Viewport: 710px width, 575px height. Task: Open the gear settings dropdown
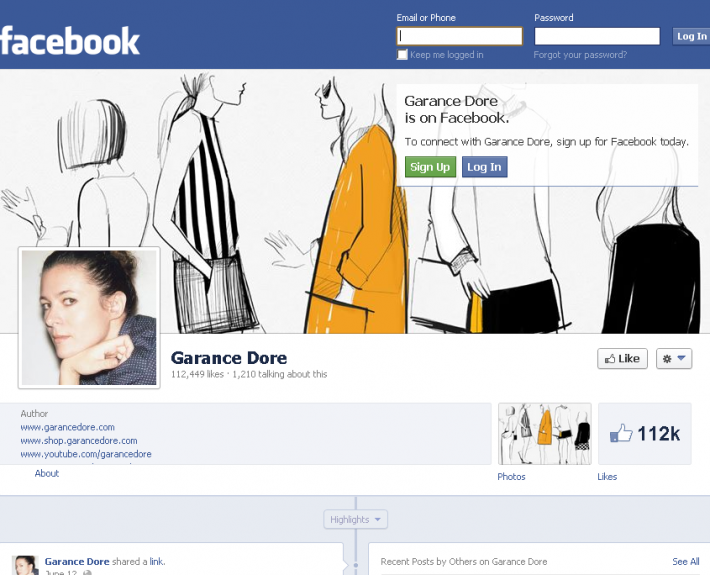pyautogui.click(x=674, y=358)
